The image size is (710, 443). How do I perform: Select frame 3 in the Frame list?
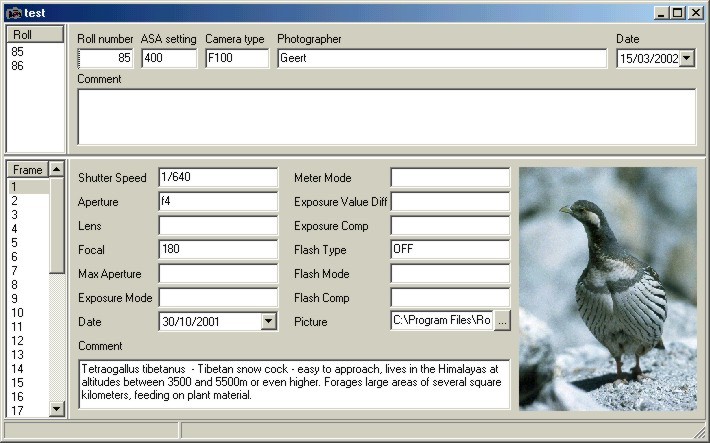[x=28, y=215]
